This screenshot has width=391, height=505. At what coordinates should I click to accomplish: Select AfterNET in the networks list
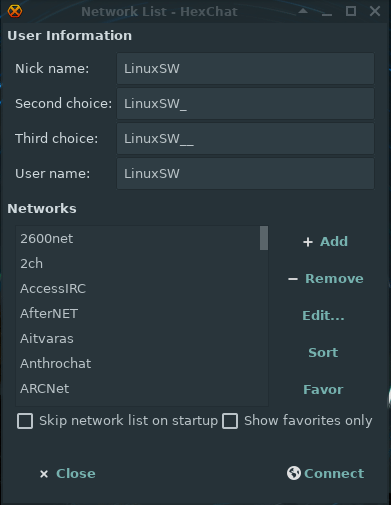[138, 314]
